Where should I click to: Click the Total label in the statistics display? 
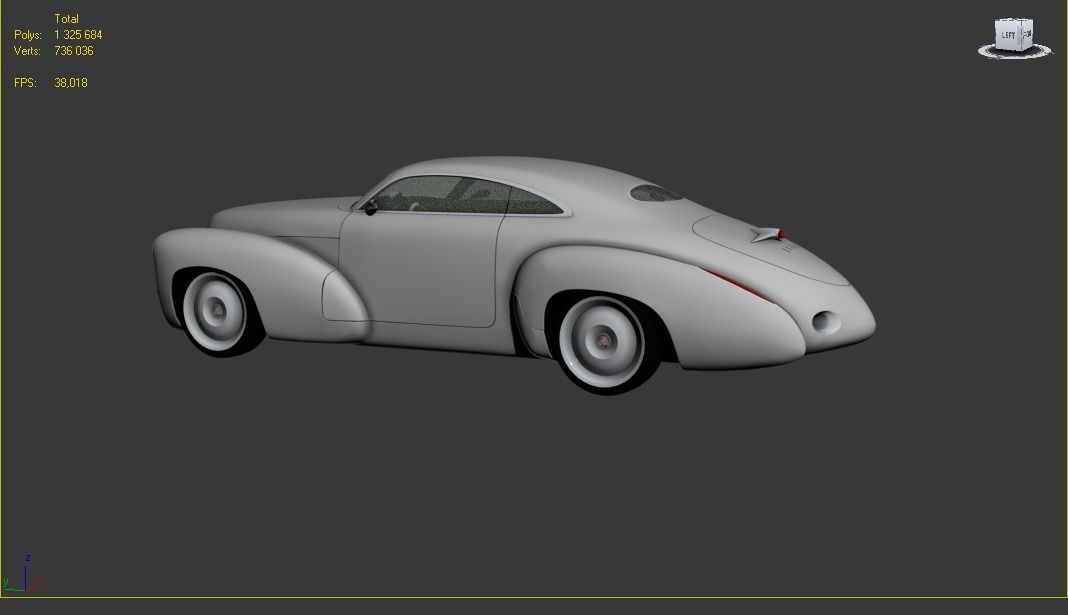pos(66,18)
